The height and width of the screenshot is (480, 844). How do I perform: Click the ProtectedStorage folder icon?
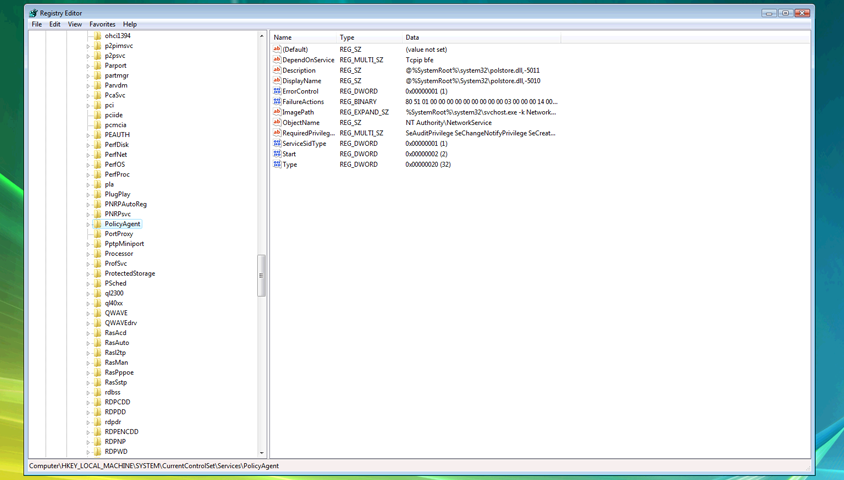[x=98, y=274]
